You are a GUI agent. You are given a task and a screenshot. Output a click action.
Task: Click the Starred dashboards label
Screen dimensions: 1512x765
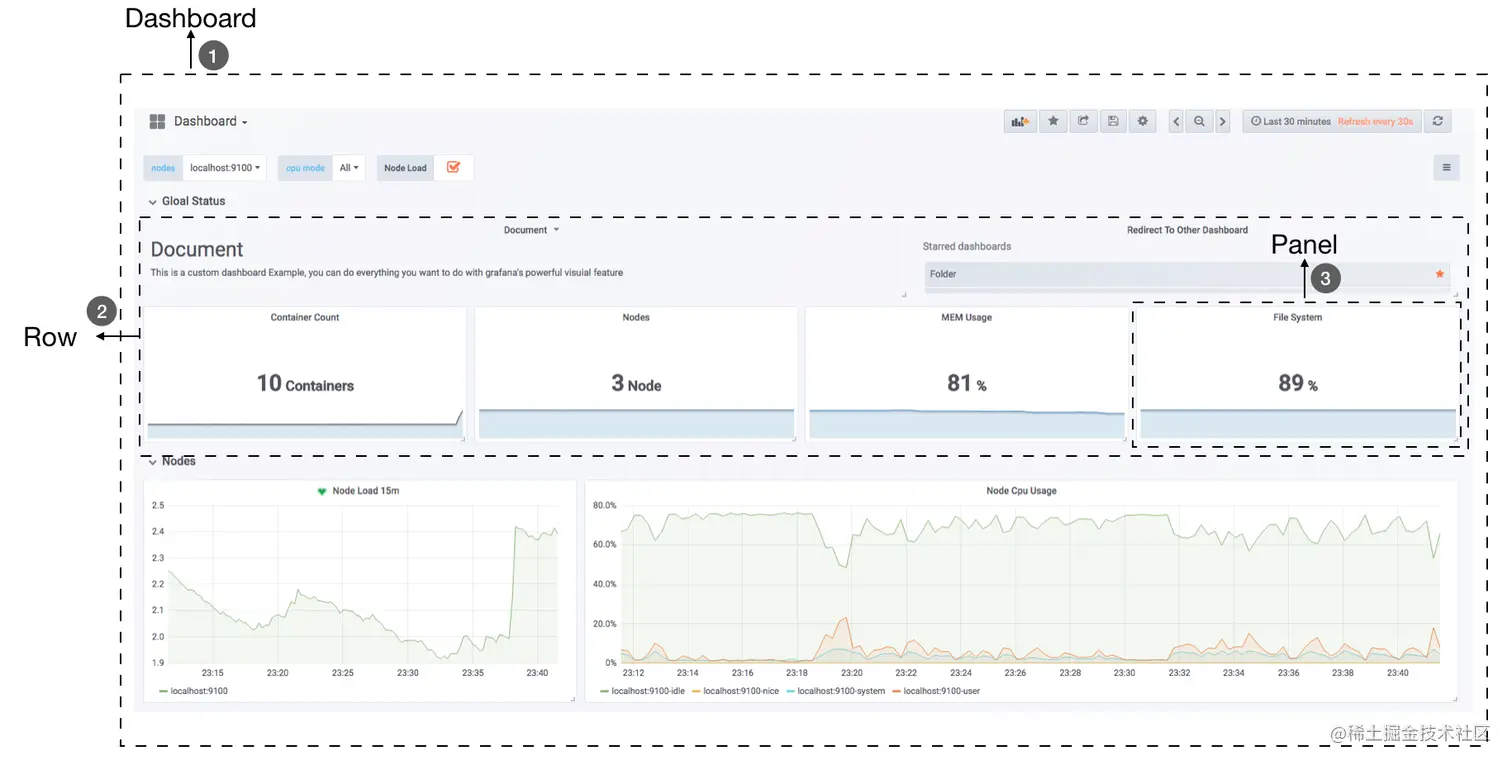[966, 246]
